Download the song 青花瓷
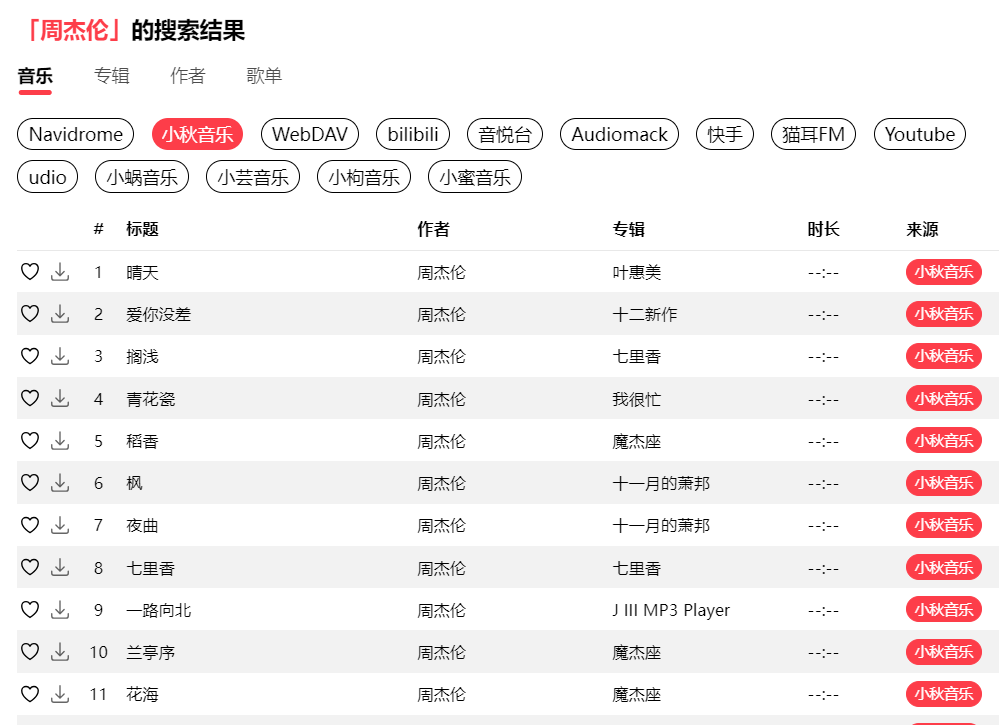Image resolution: width=999 pixels, height=725 pixels. click(x=60, y=399)
